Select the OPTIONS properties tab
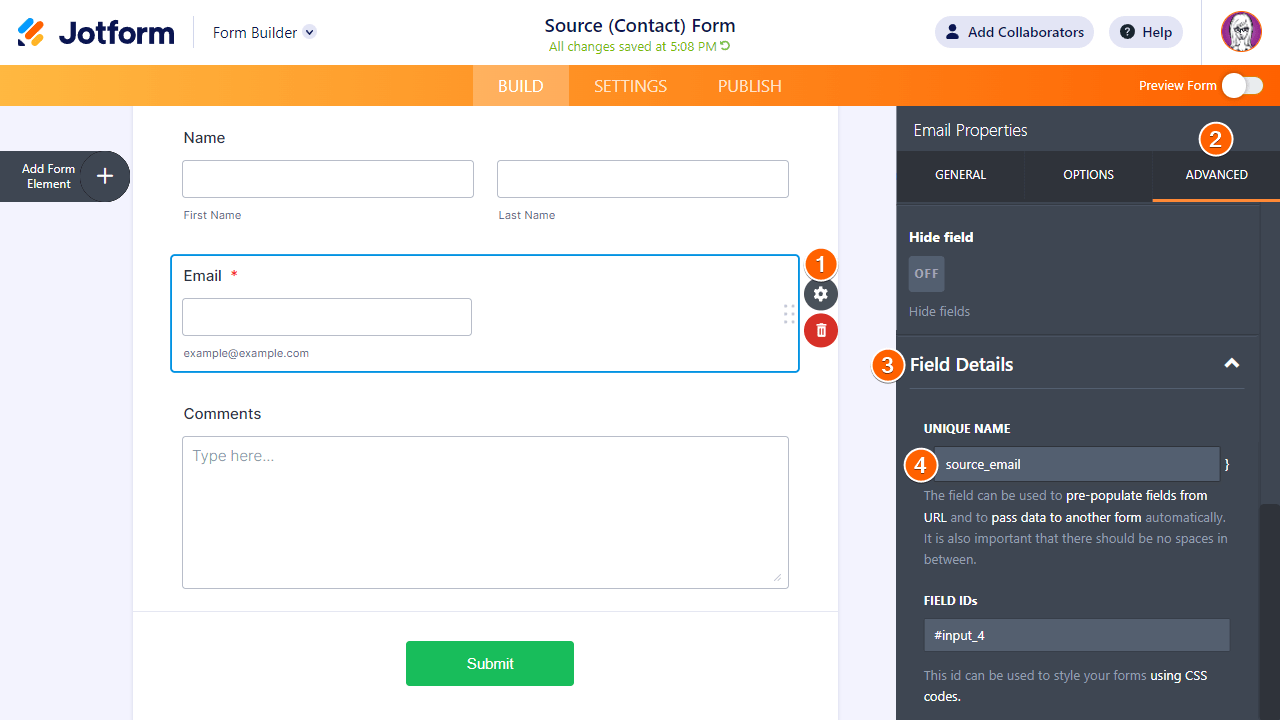Image resolution: width=1280 pixels, height=720 pixels. pyautogui.click(x=1088, y=175)
